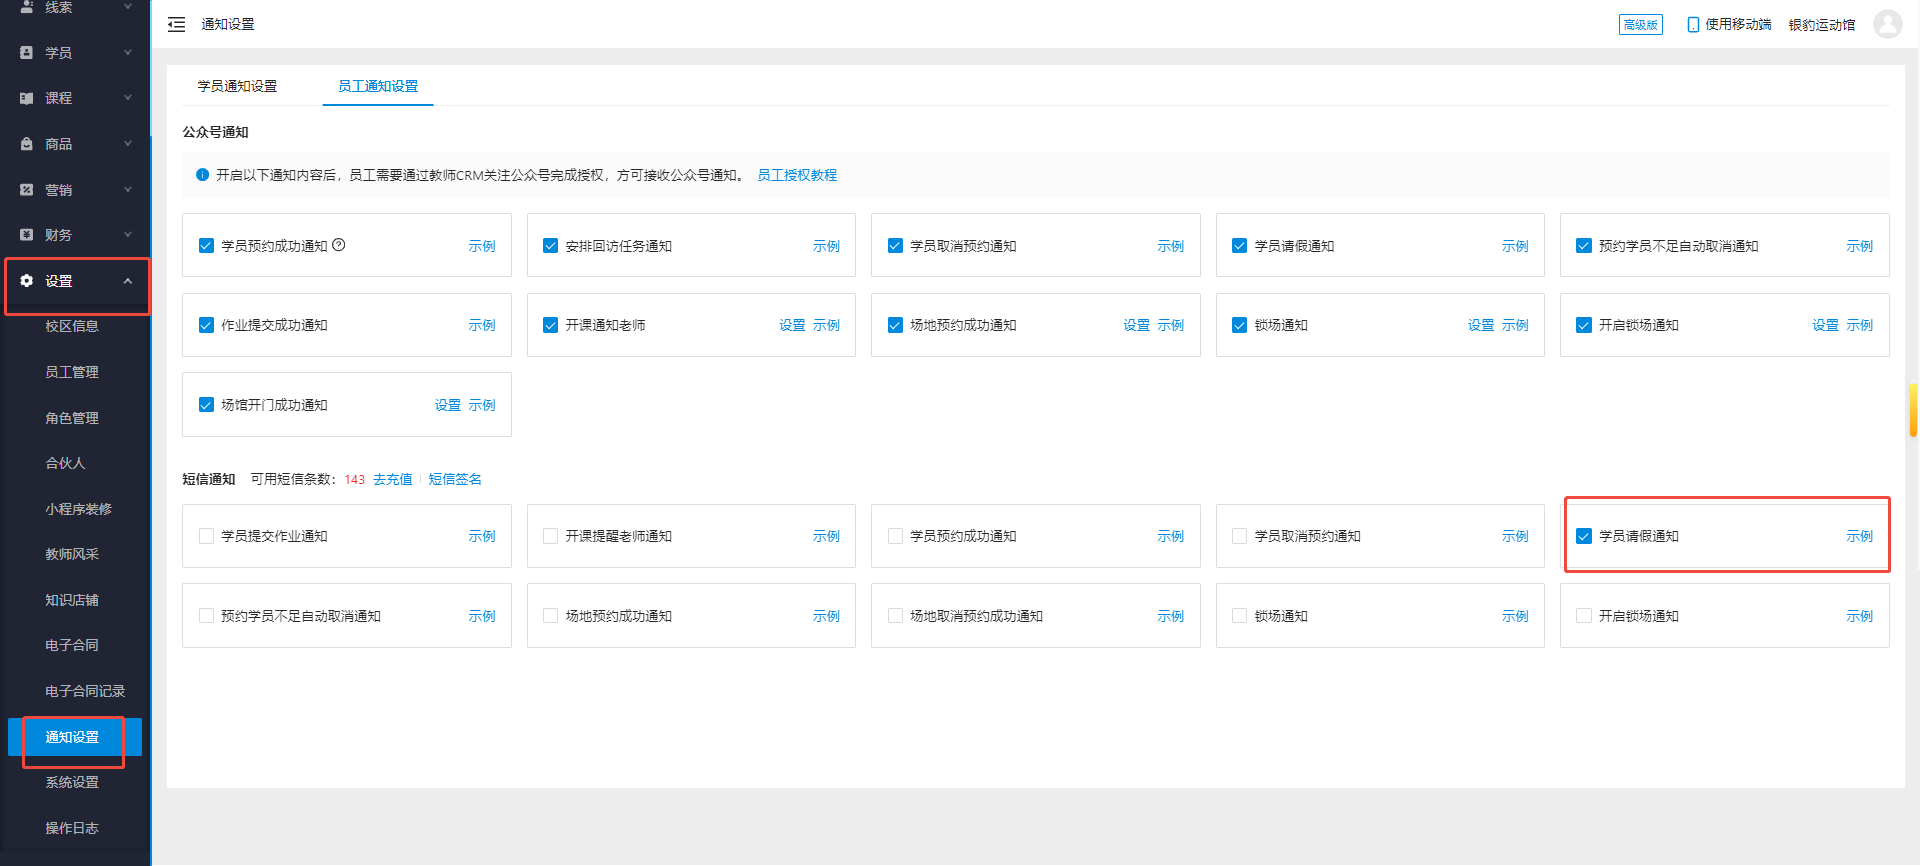
Task: Expand the 财务 menu chevron
Action: click(128, 235)
